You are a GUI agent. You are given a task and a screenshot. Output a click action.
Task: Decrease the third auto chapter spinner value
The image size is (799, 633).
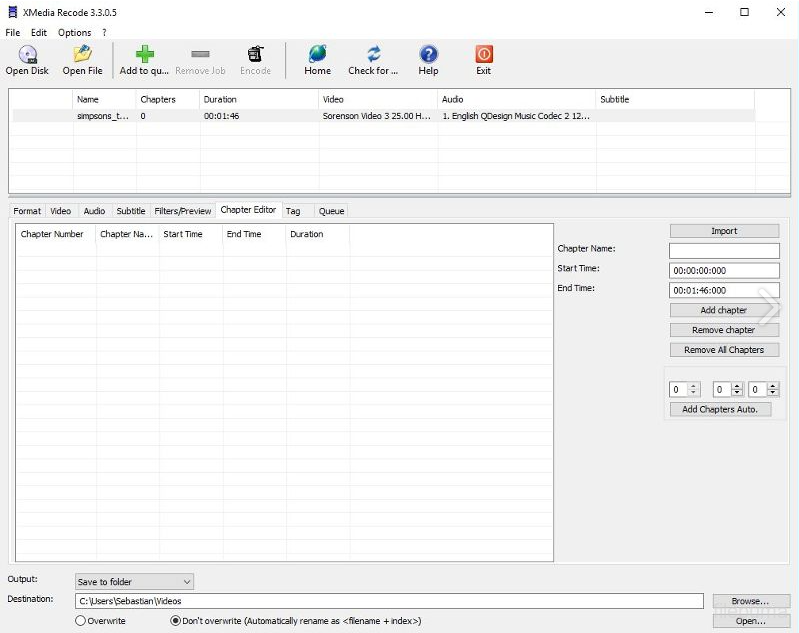click(773, 393)
